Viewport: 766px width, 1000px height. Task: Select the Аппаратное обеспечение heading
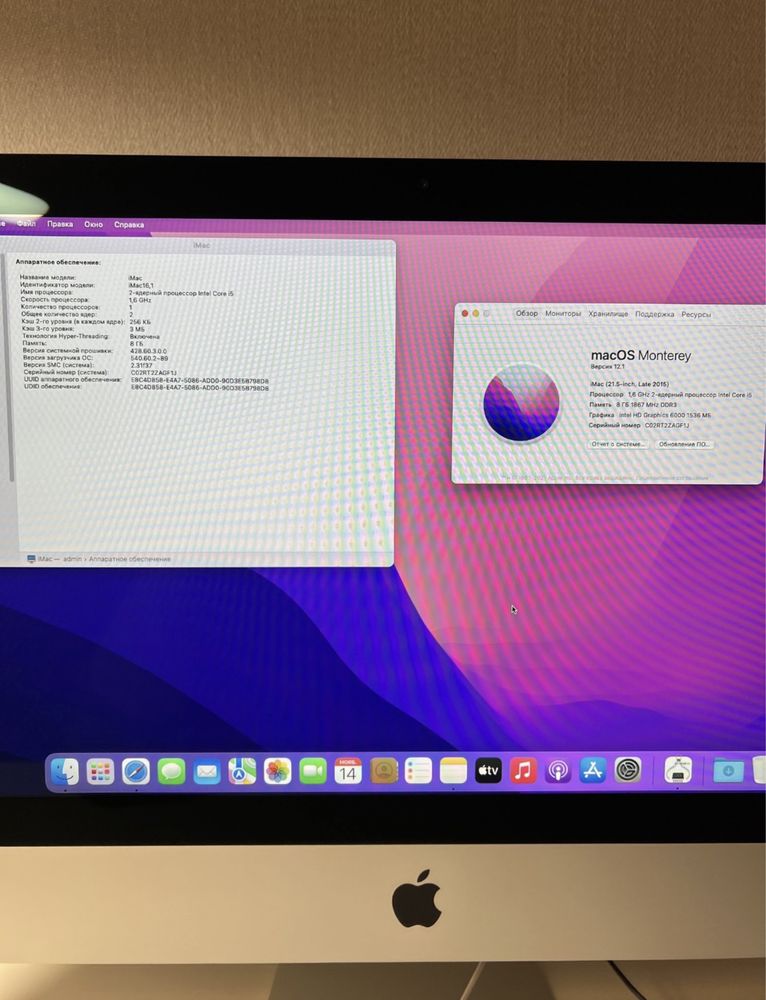click(x=58, y=262)
